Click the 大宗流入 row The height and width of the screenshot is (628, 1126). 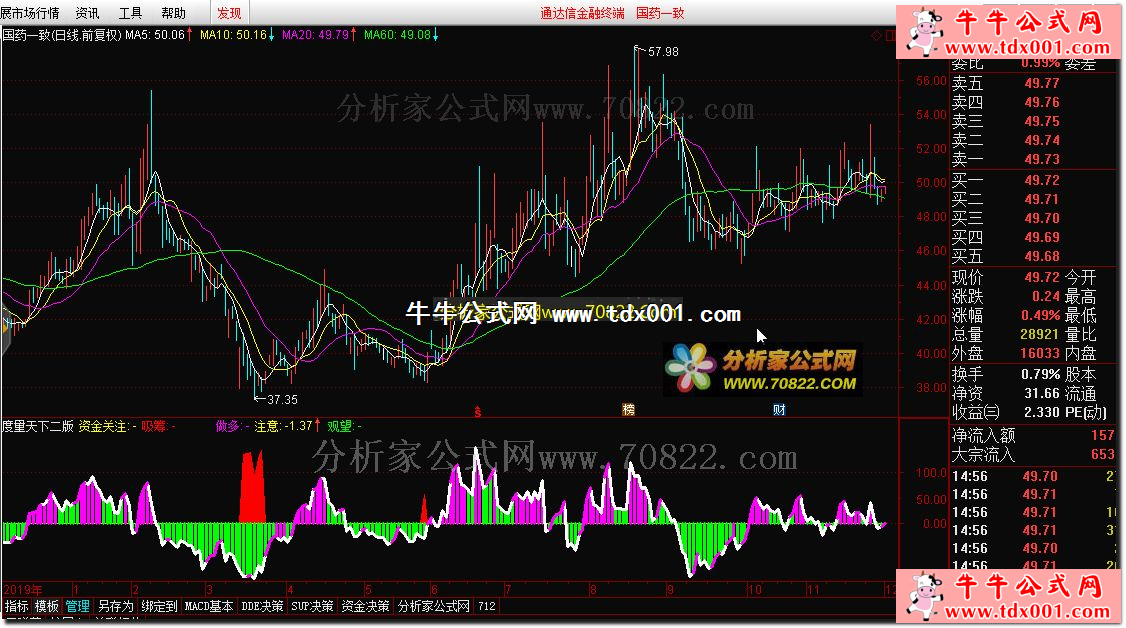coord(1033,454)
